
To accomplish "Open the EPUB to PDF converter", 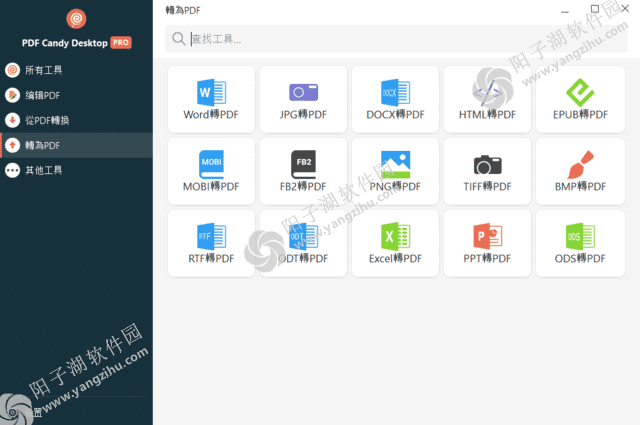I will pyautogui.click(x=580, y=99).
